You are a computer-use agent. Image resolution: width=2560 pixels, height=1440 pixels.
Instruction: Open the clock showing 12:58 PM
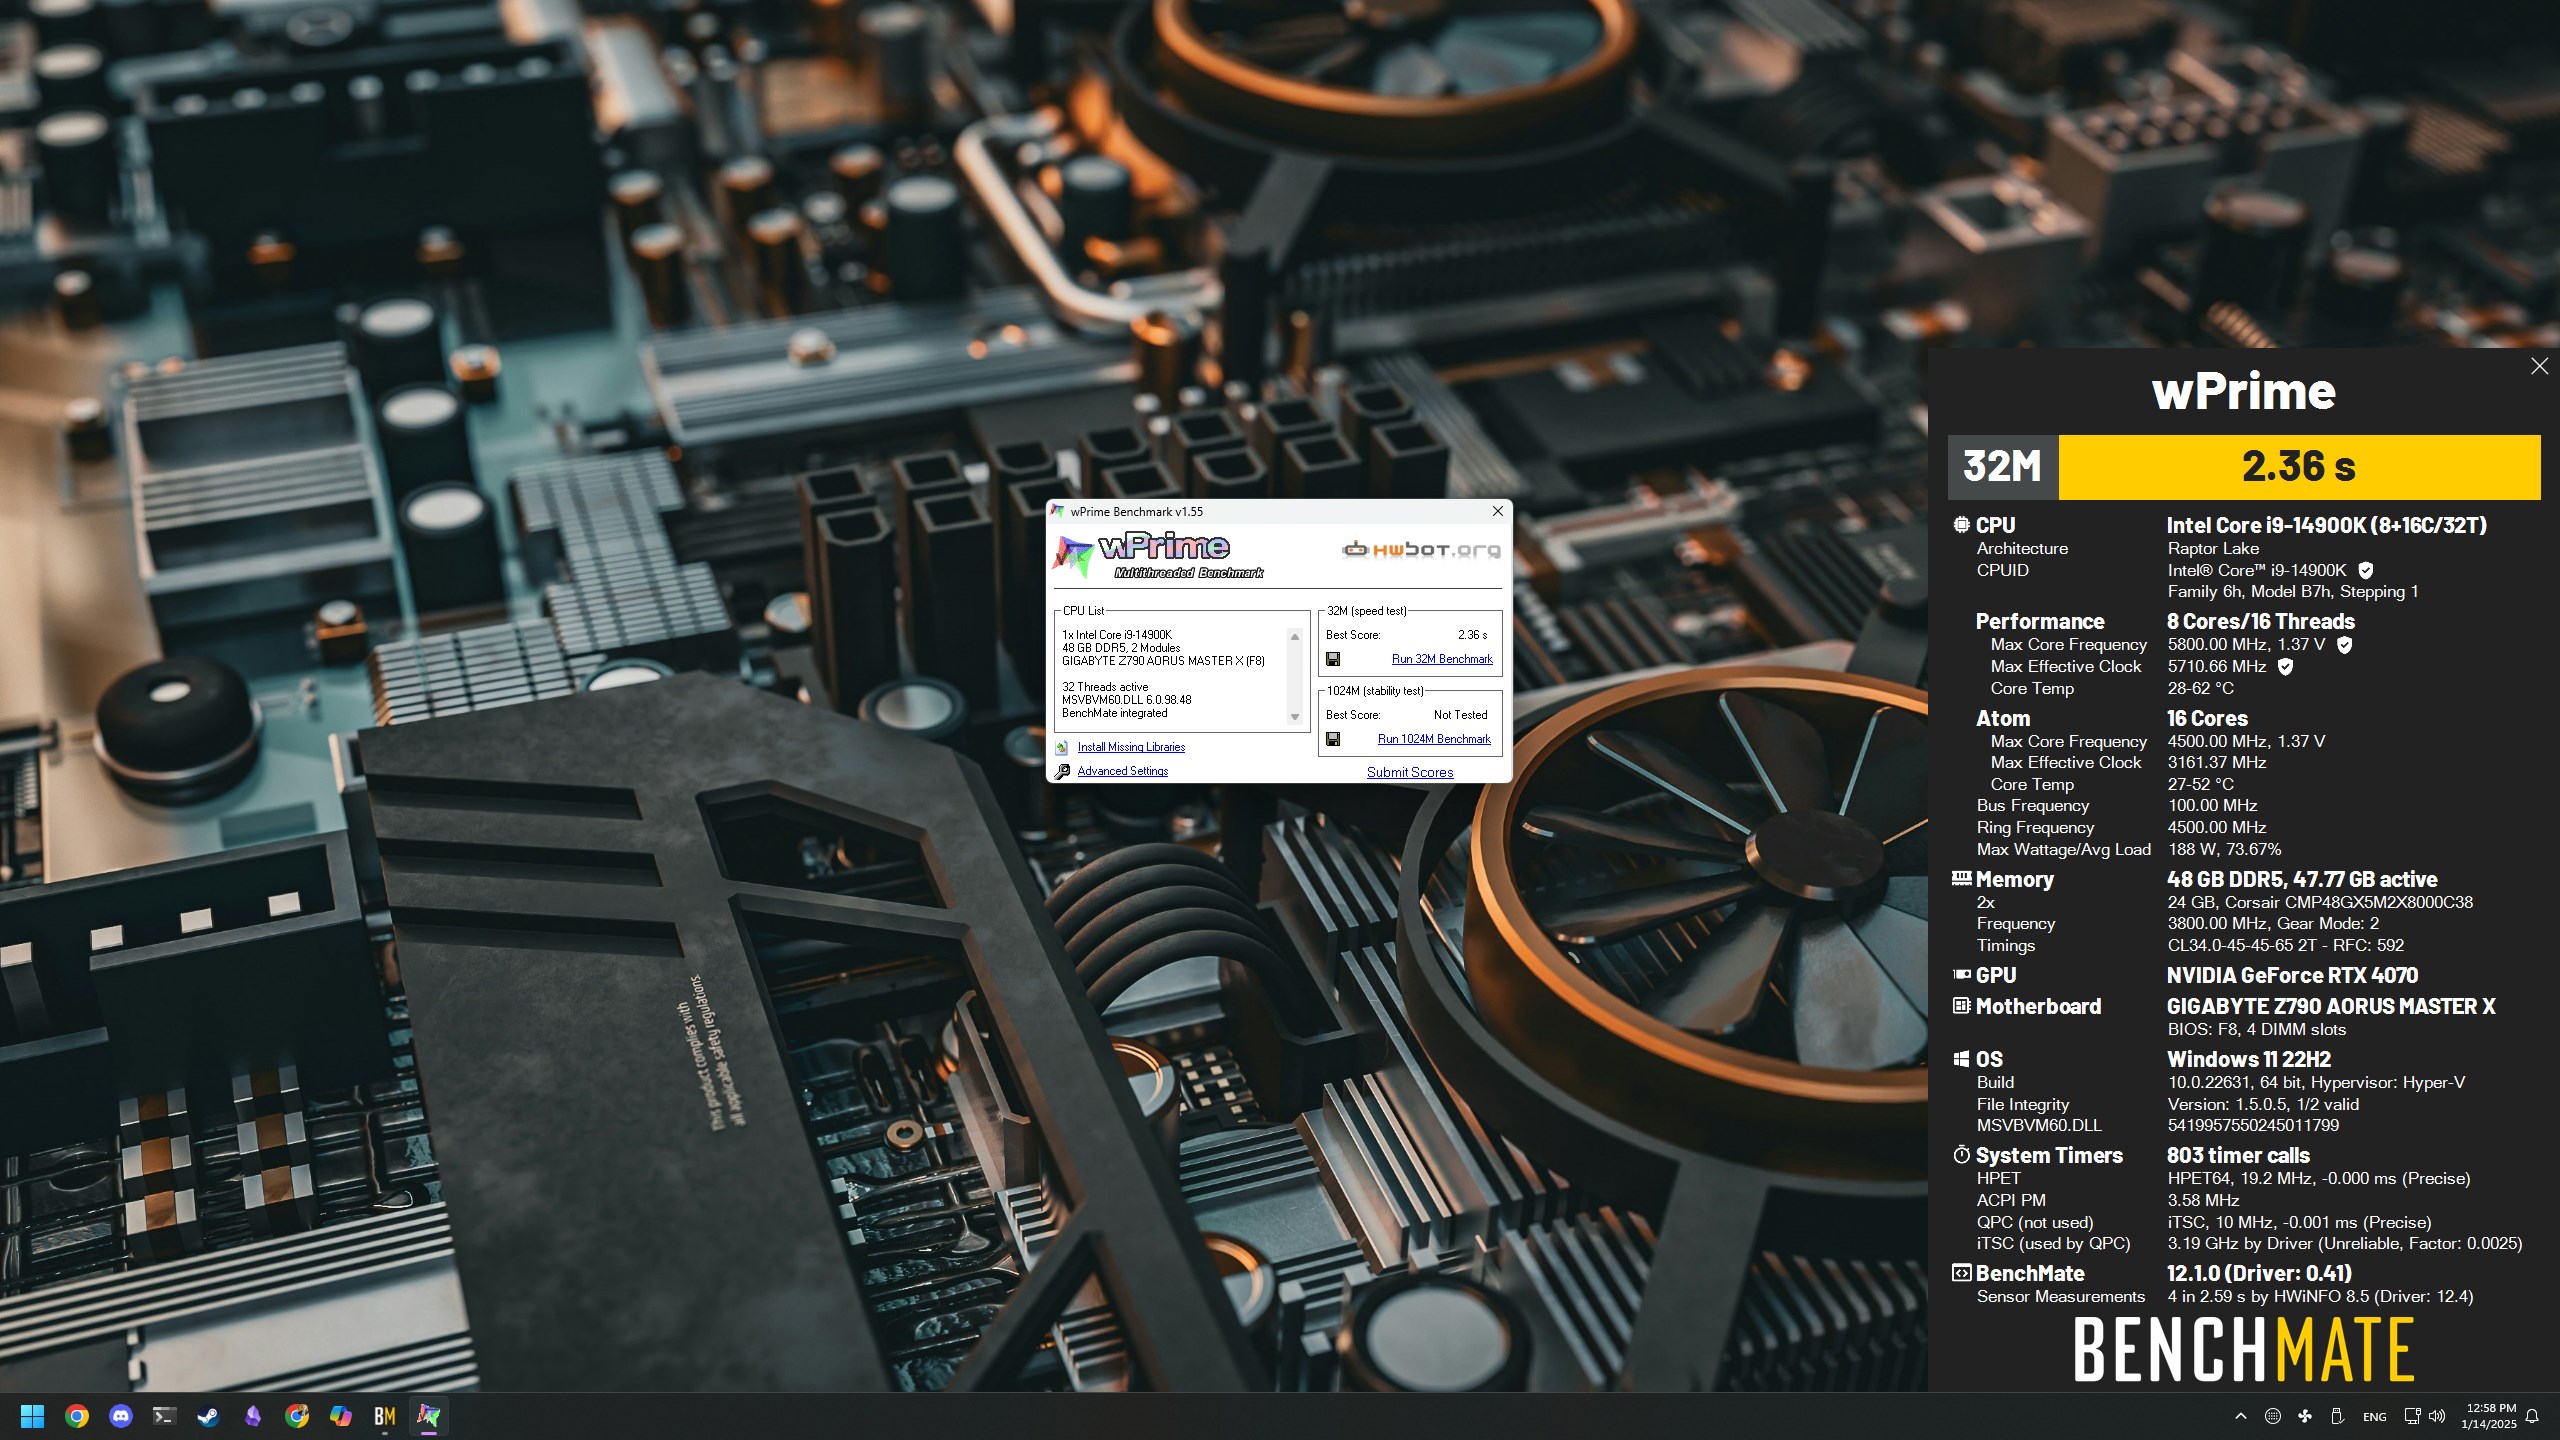2489,1416
